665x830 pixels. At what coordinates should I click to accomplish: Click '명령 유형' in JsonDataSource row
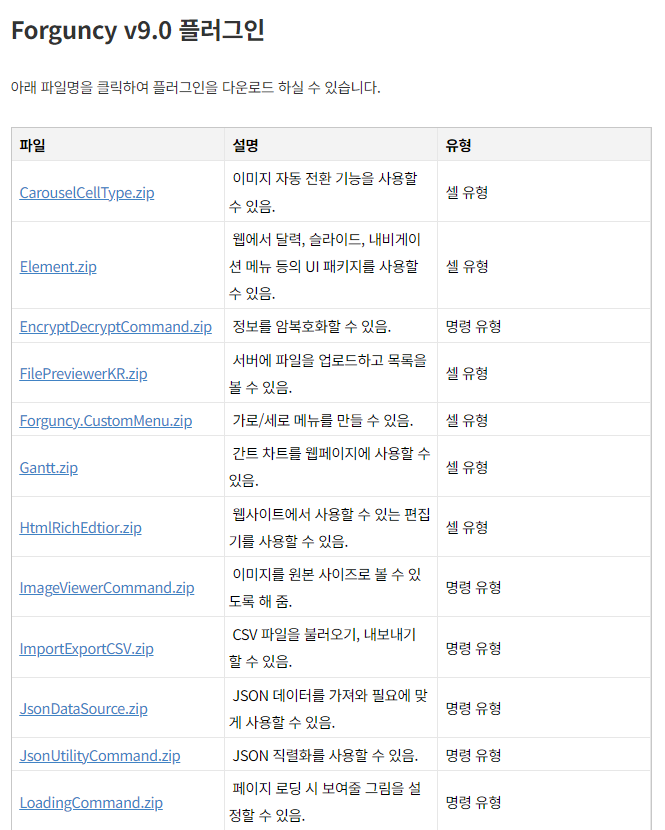(x=473, y=709)
